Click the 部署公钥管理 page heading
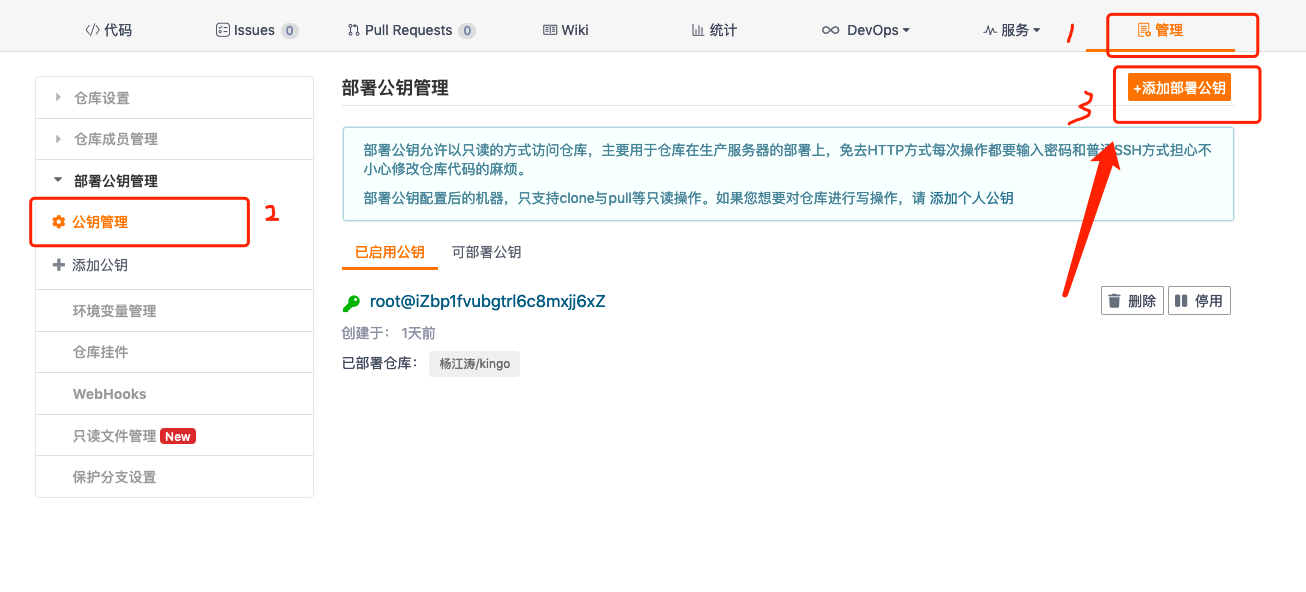Screen dimensions: 1306x592 pos(395,88)
